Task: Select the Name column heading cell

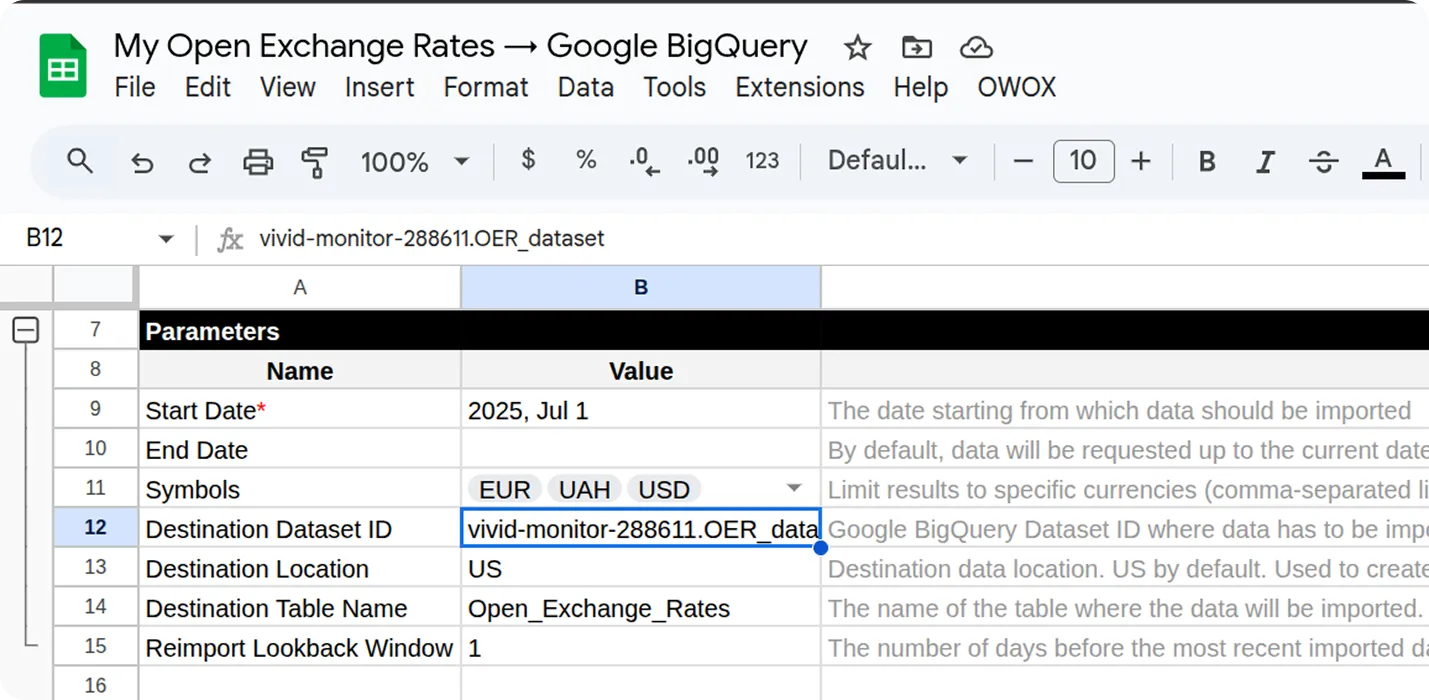Action: point(300,370)
